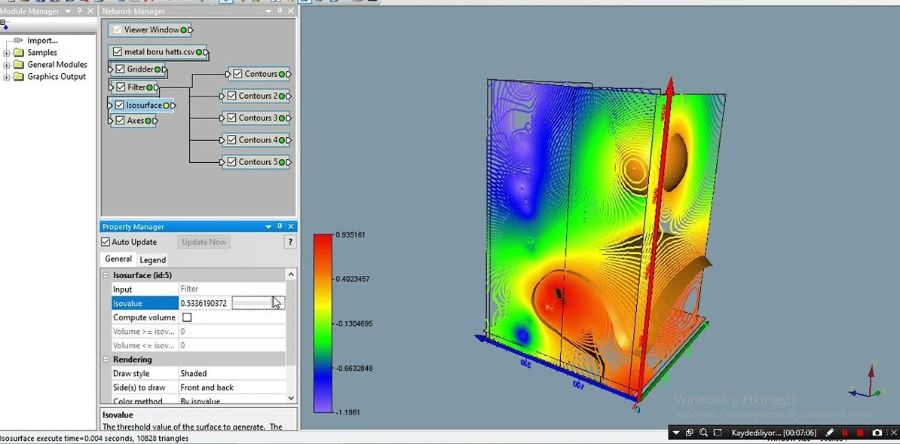Click the pin icon of Network Manager panel

tap(279, 11)
